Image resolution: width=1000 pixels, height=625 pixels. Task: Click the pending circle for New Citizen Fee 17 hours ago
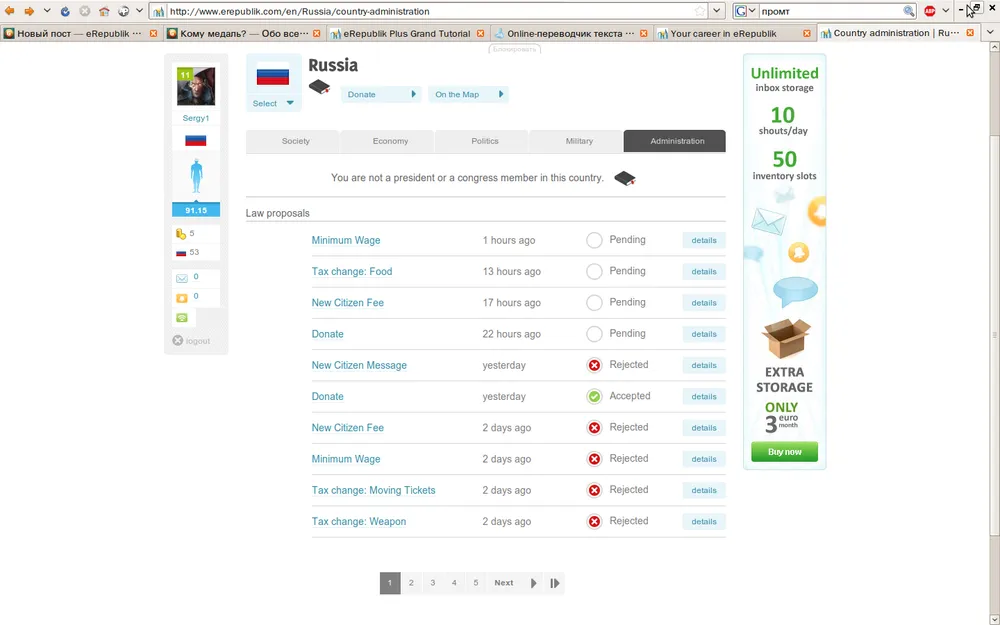point(594,303)
